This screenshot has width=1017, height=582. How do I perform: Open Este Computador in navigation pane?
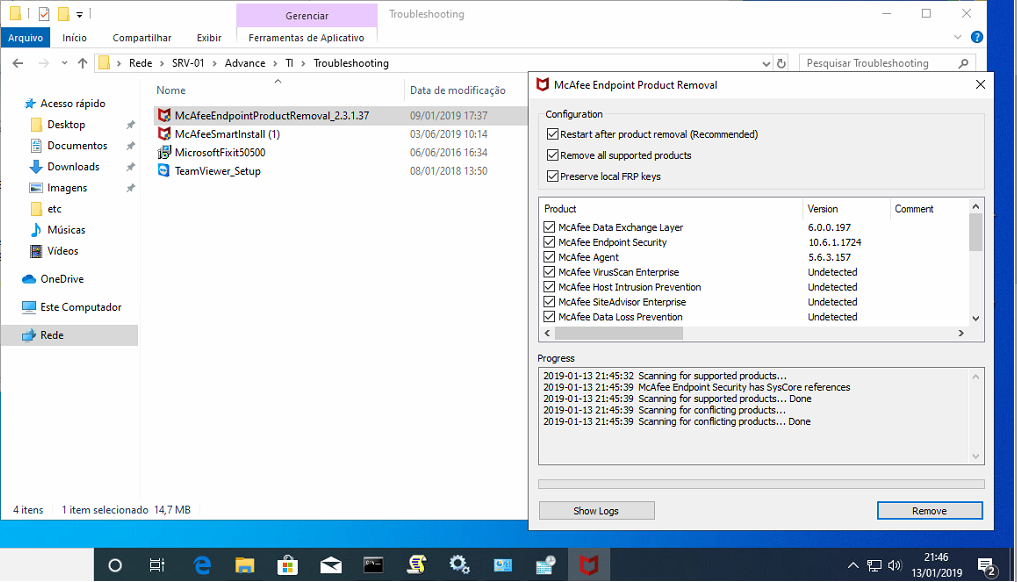click(x=80, y=307)
